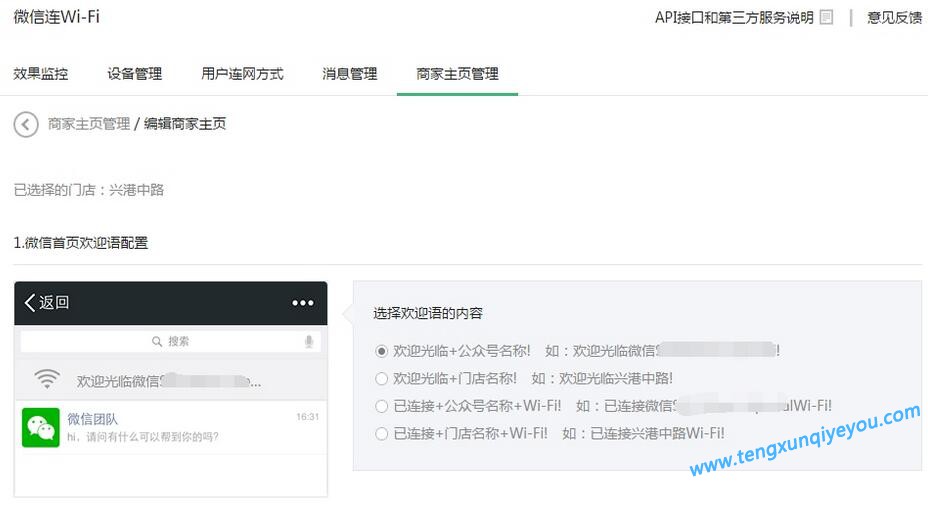Click the back arrow circle icon beside breadcrumb
The width and height of the screenshot is (928, 505).
(x=26, y=124)
